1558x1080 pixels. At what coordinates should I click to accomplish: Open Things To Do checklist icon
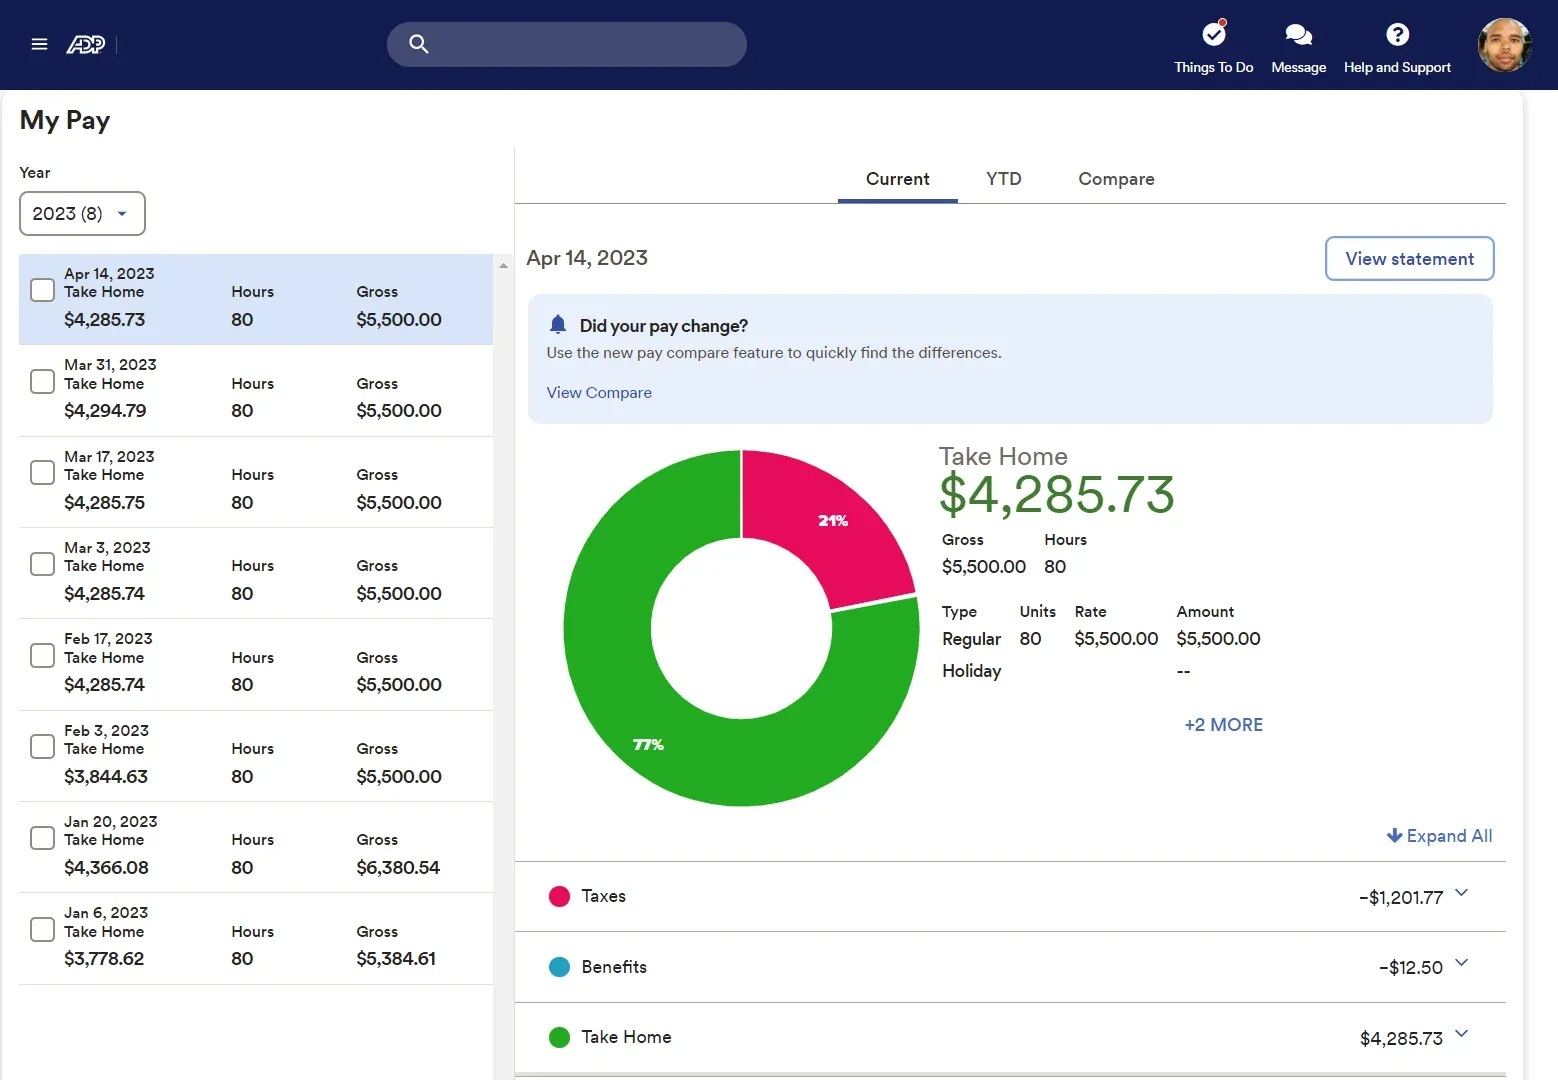pyautogui.click(x=1213, y=35)
